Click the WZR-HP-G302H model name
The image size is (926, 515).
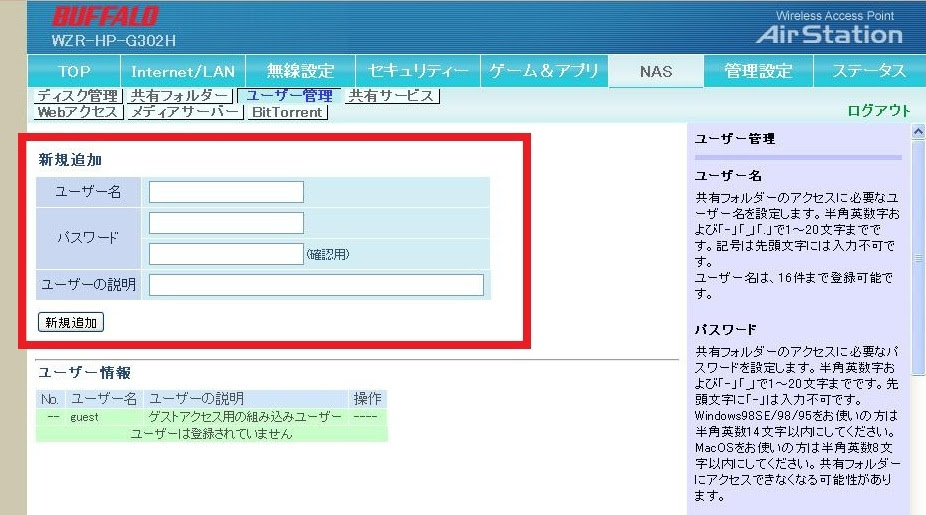tap(113, 41)
